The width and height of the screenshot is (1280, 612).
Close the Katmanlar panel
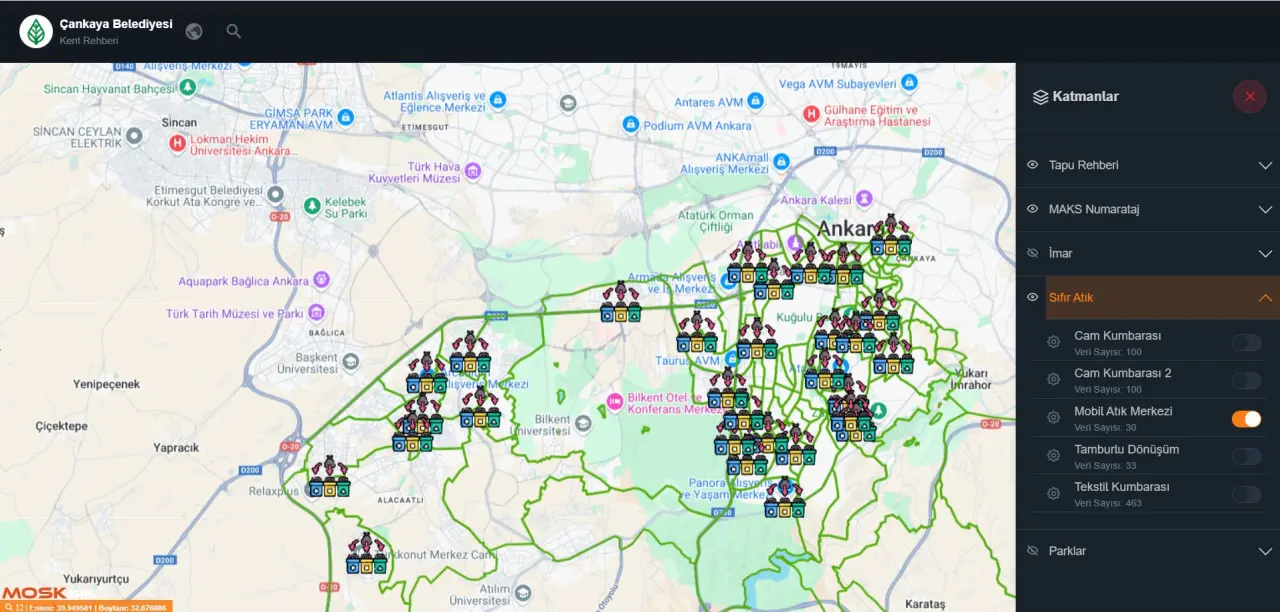[1249, 97]
